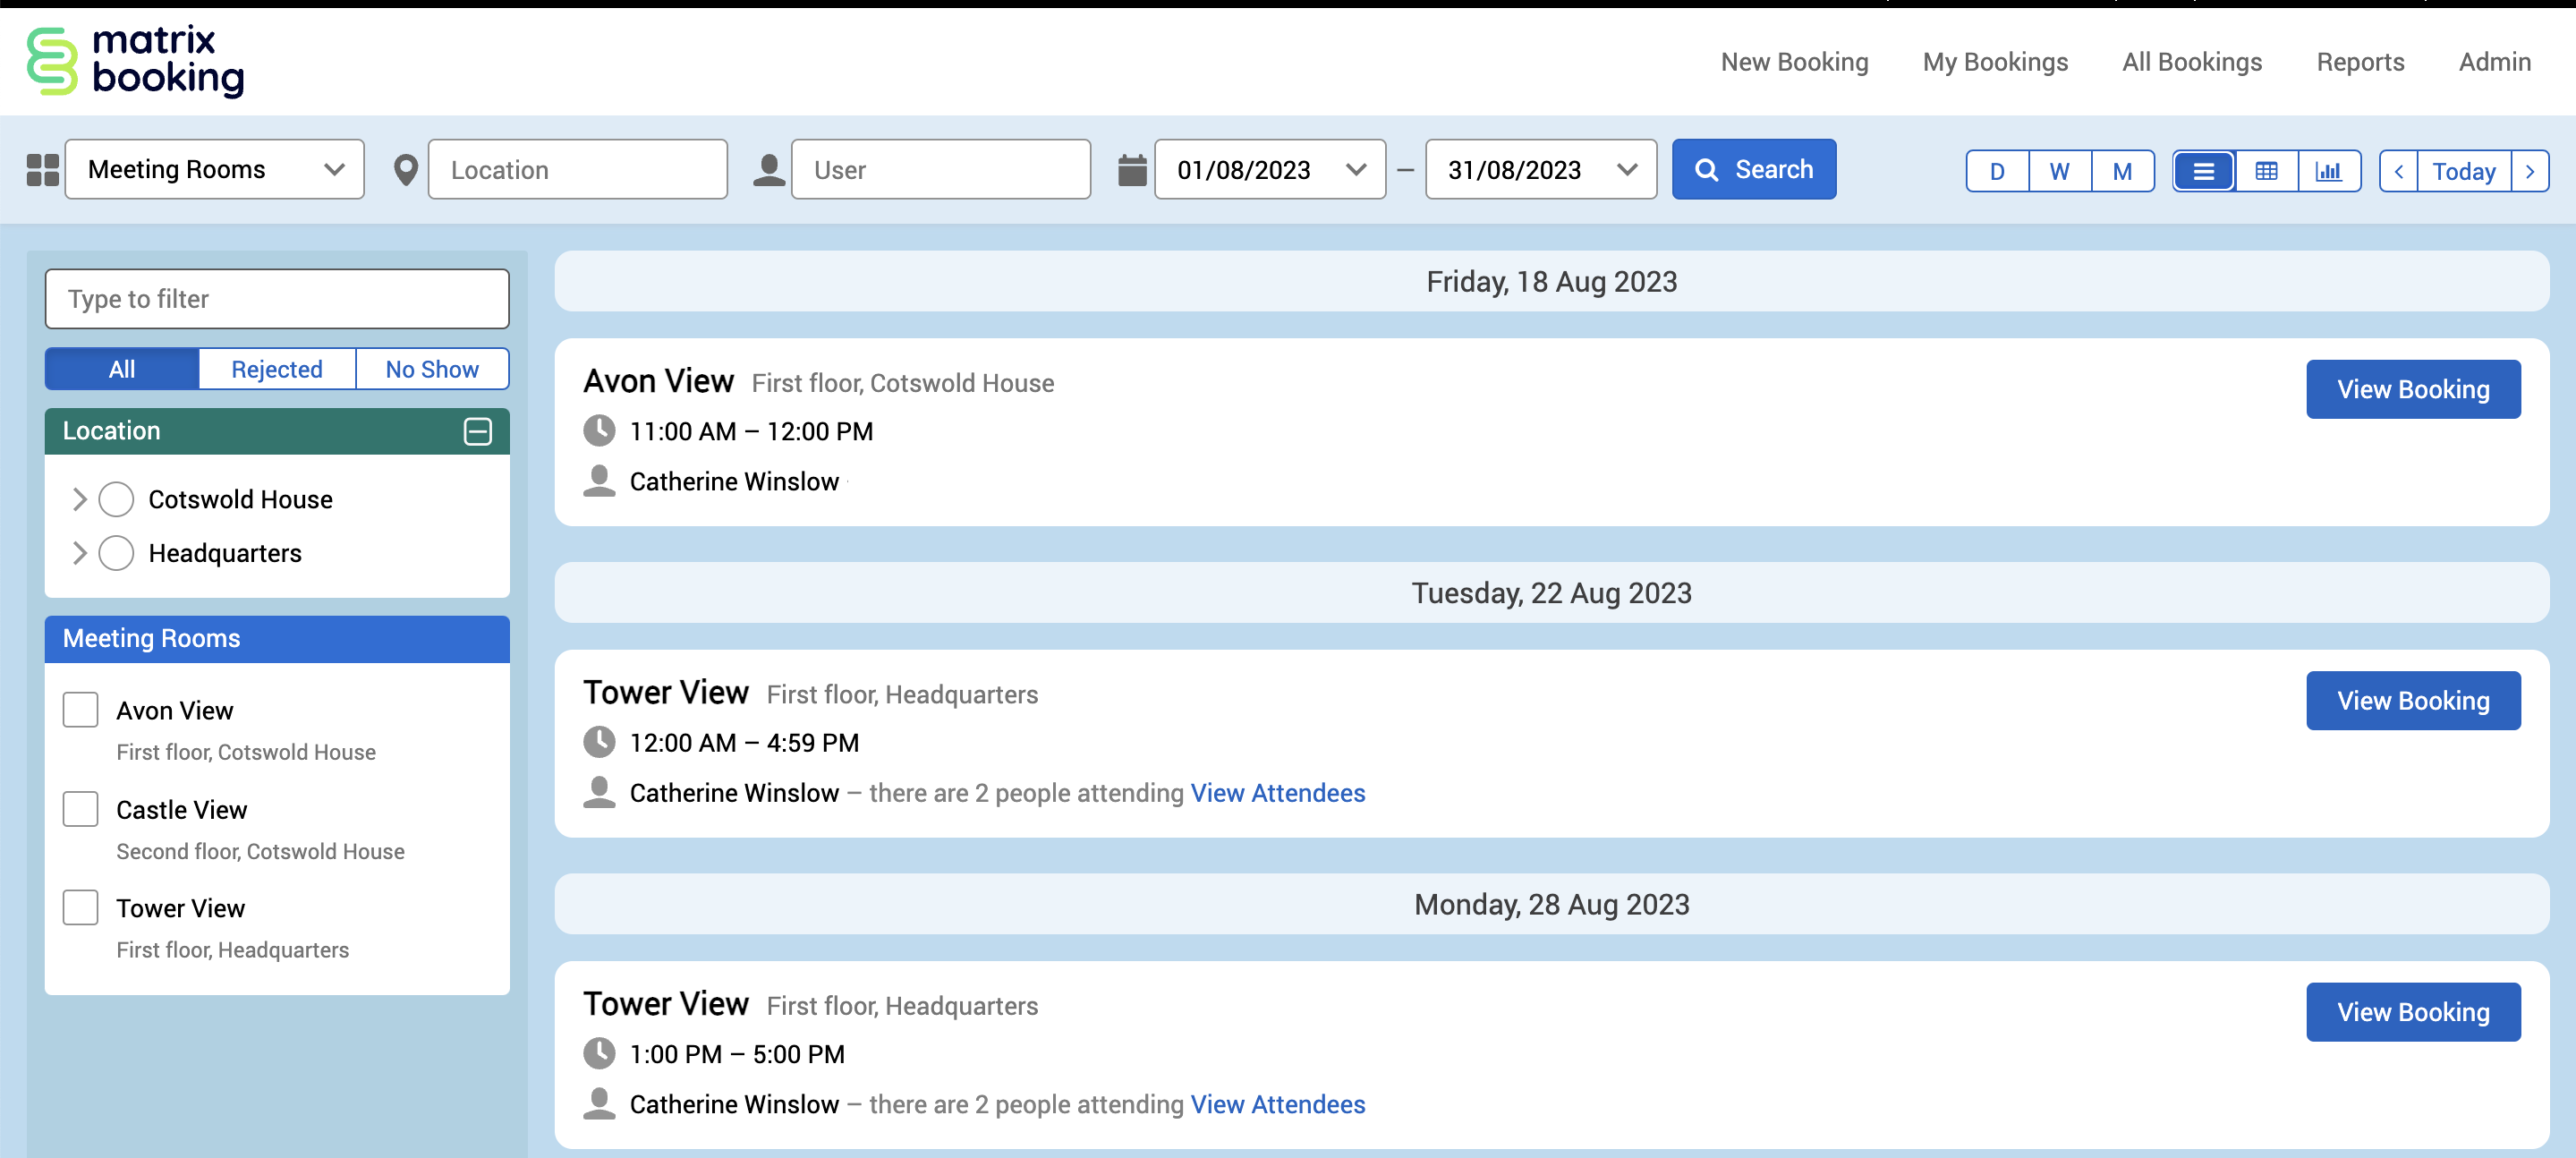Screen dimensions: 2576x1158
Task: Click the Type to filter field
Action: 277,299
